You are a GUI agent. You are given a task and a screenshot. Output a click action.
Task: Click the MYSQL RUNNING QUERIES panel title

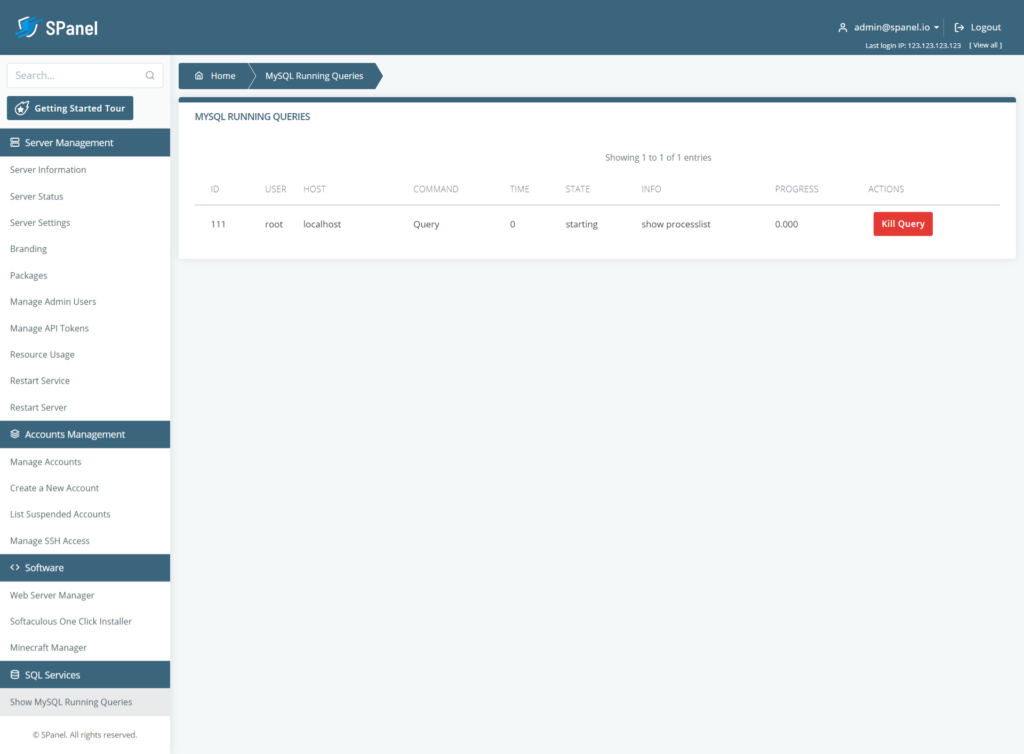pos(252,117)
